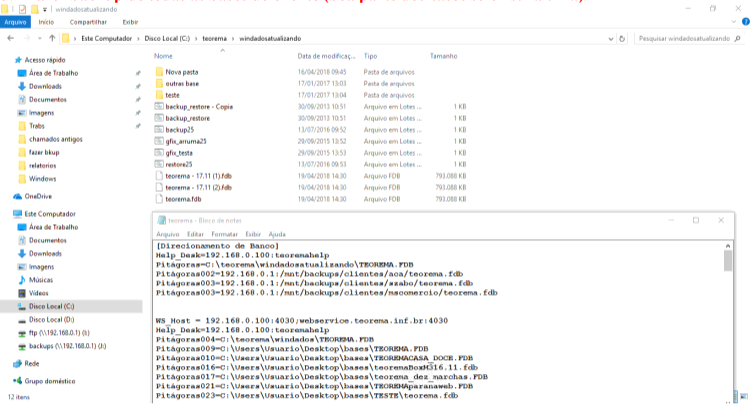Click the properties checkmark quick access icon

[x=23, y=9]
